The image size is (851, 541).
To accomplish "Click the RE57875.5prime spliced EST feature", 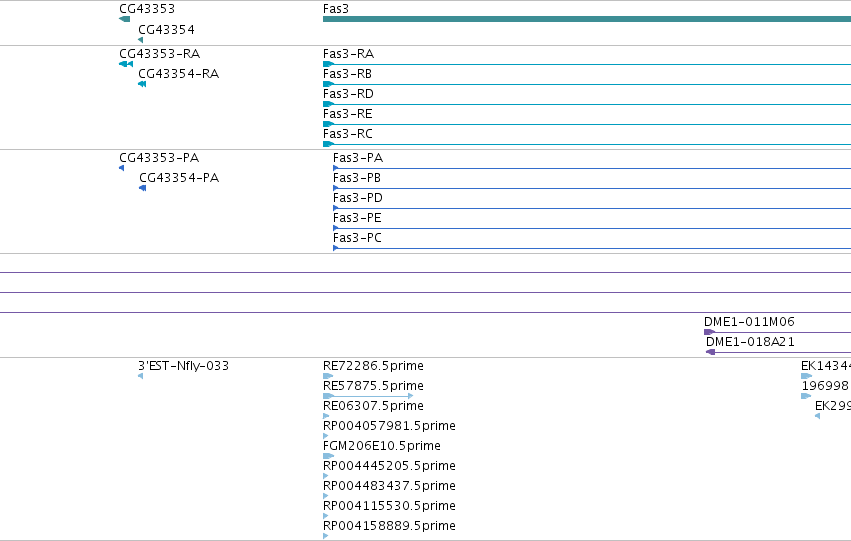I will click(368, 396).
